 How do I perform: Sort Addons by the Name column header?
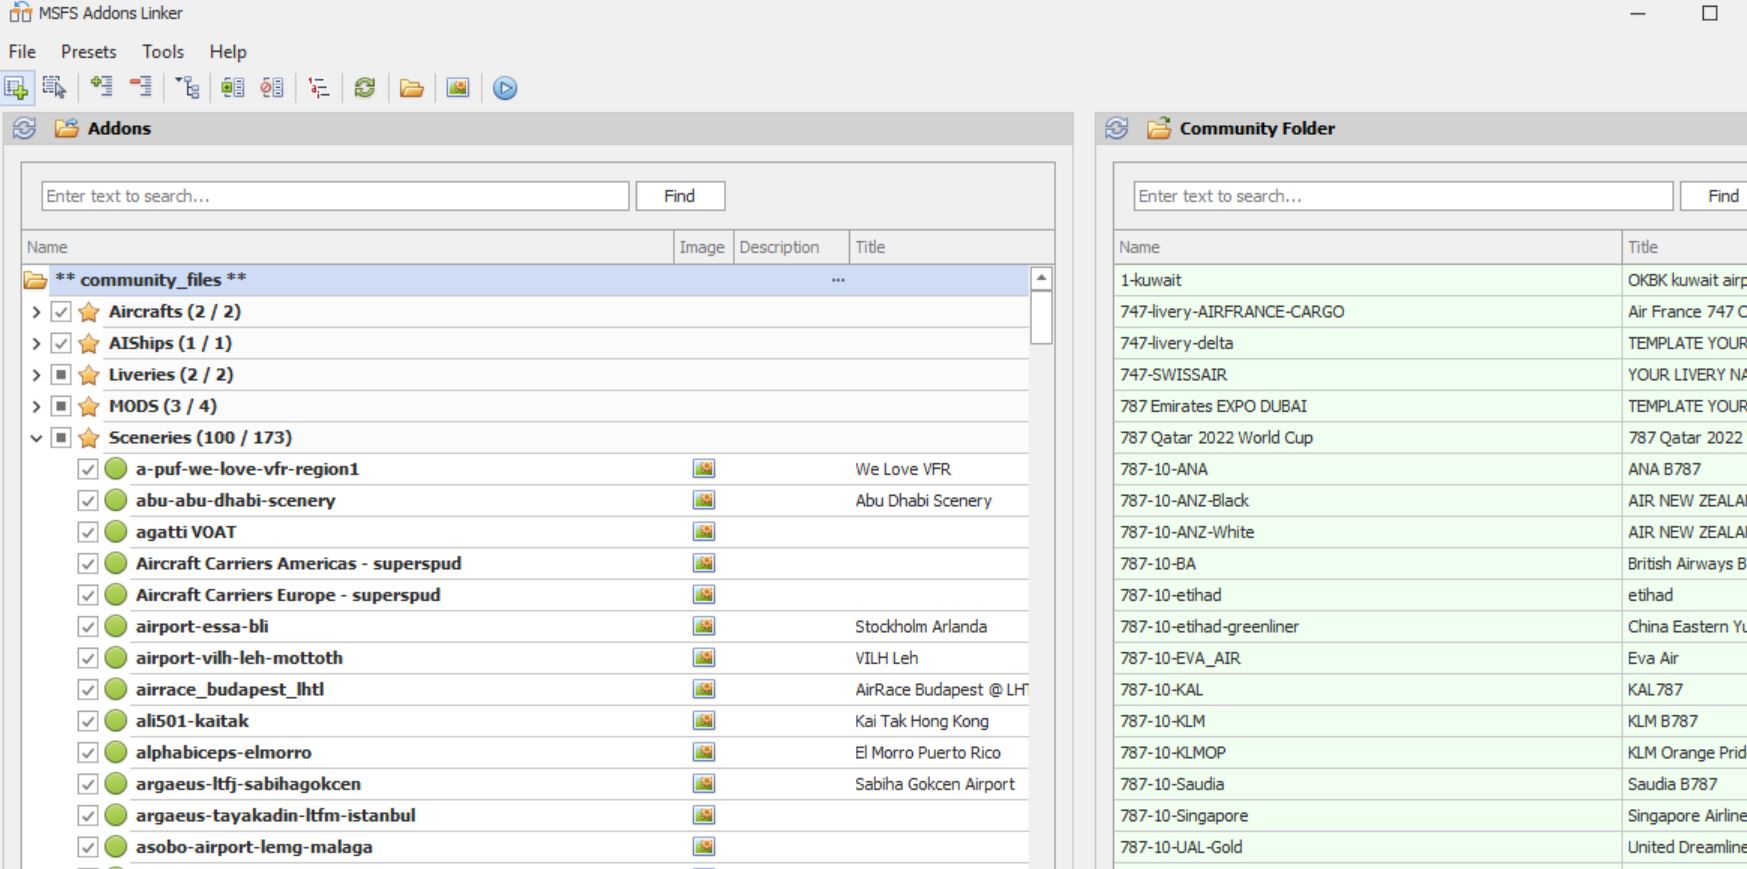[x=348, y=247]
